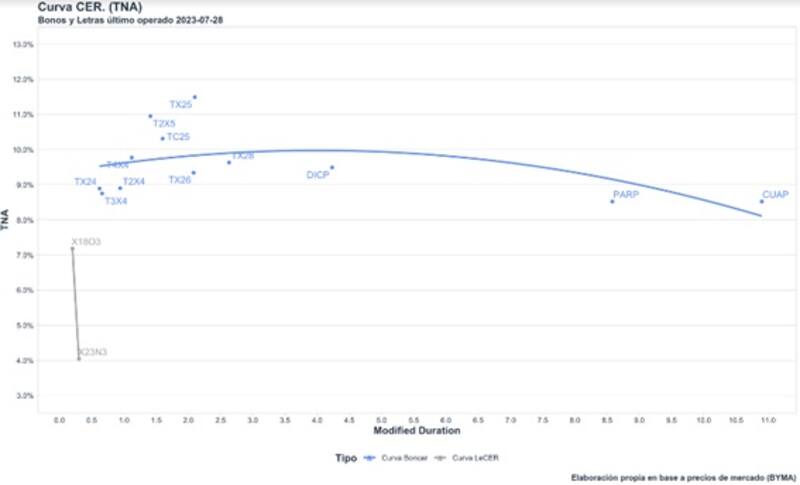This screenshot has height=485, width=800.
Task: Select the T3X4 point label
Action: click(x=116, y=201)
